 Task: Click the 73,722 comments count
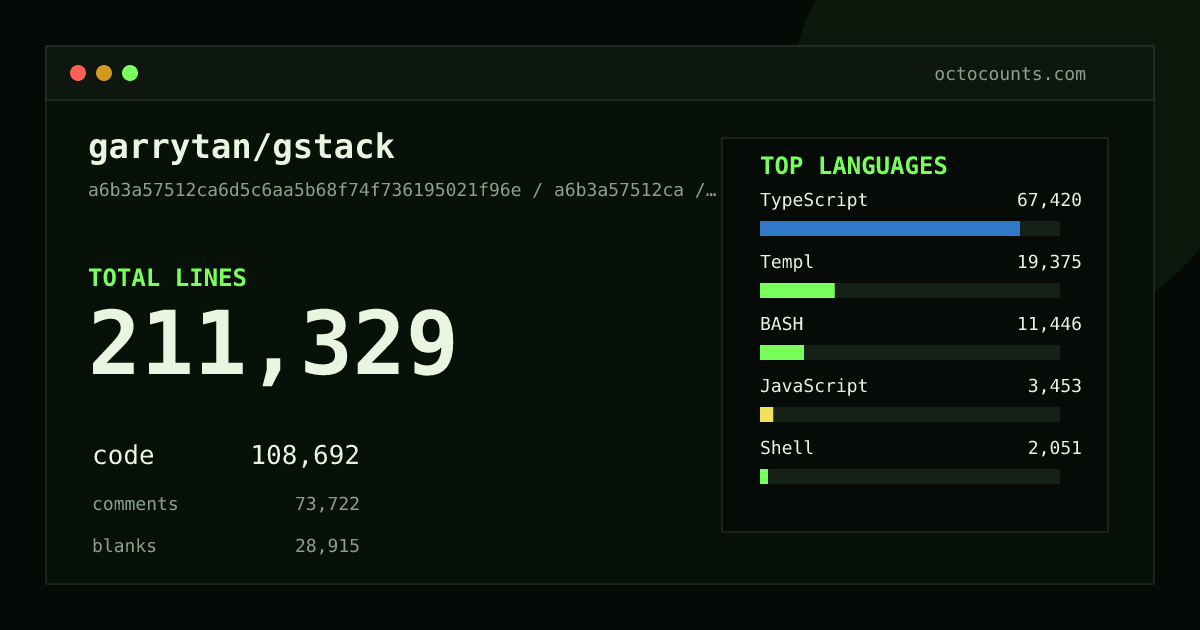(327, 504)
